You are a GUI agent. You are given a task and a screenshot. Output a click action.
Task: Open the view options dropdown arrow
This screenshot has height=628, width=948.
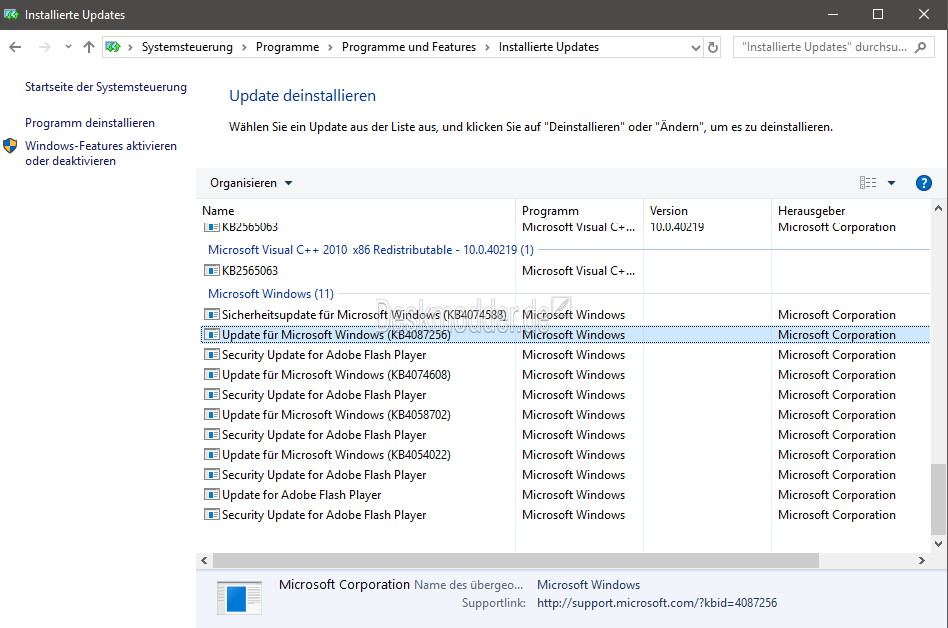[x=891, y=183]
